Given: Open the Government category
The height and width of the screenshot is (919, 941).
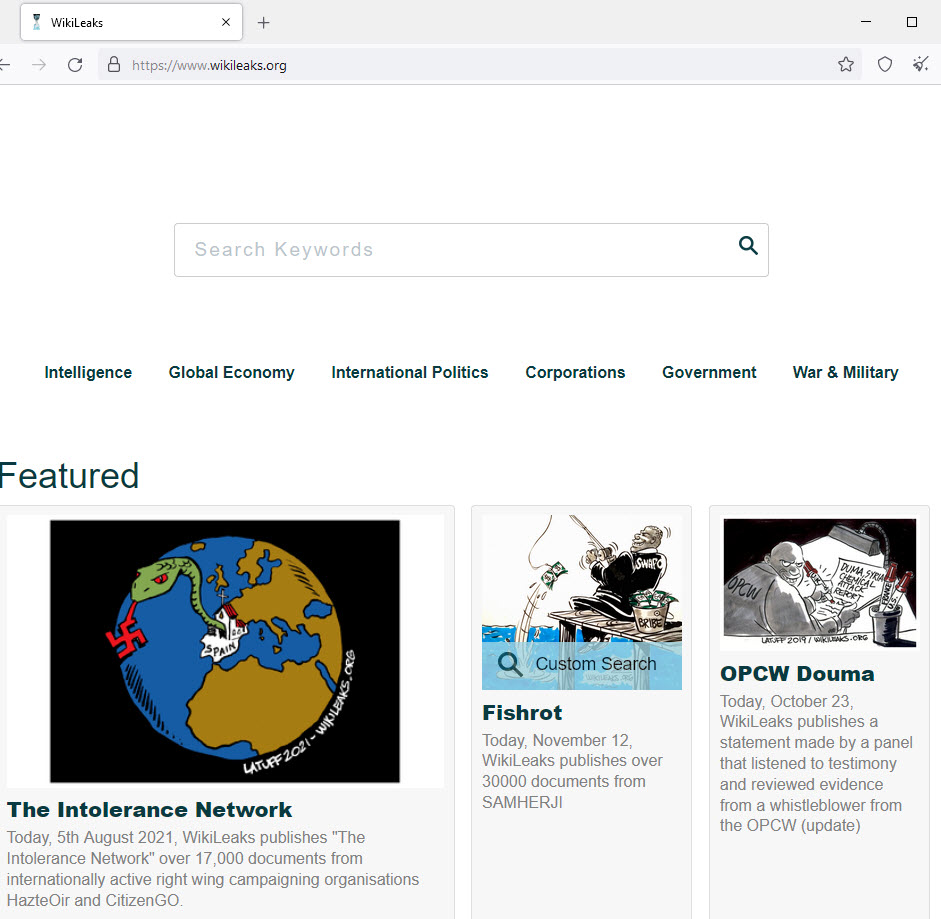Looking at the screenshot, I should pyautogui.click(x=709, y=372).
